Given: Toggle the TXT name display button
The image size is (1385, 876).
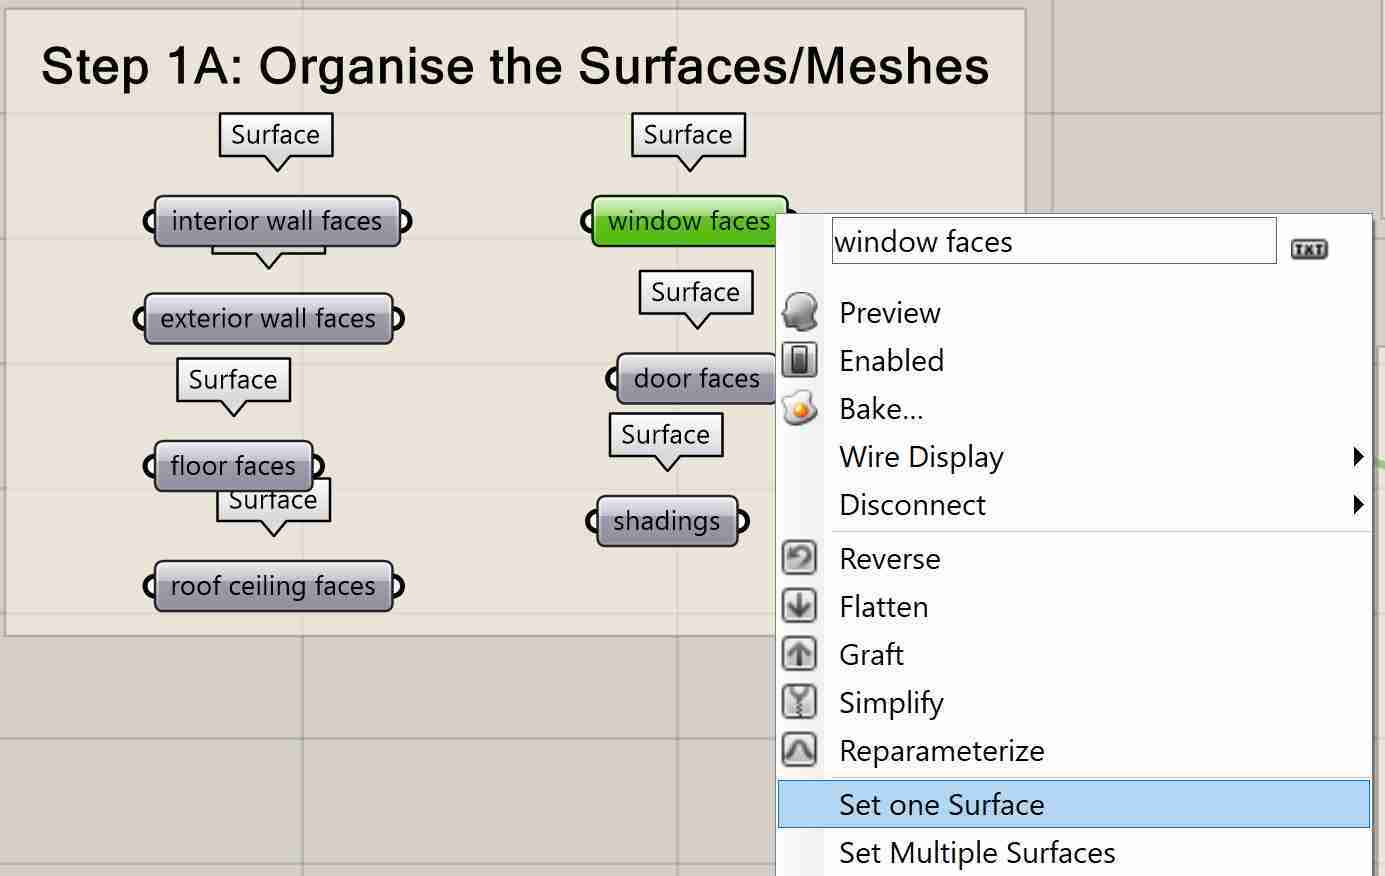Looking at the screenshot, I should (x=1309, y=249).
